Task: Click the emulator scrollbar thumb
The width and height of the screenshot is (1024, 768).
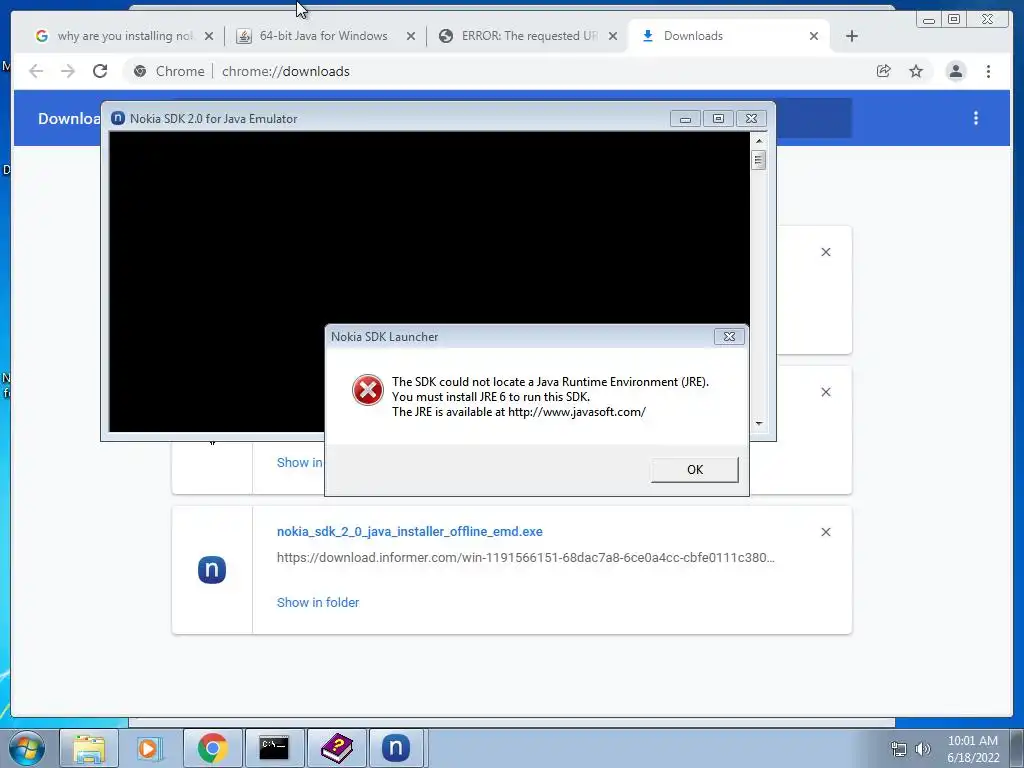Action: [758, 160]
